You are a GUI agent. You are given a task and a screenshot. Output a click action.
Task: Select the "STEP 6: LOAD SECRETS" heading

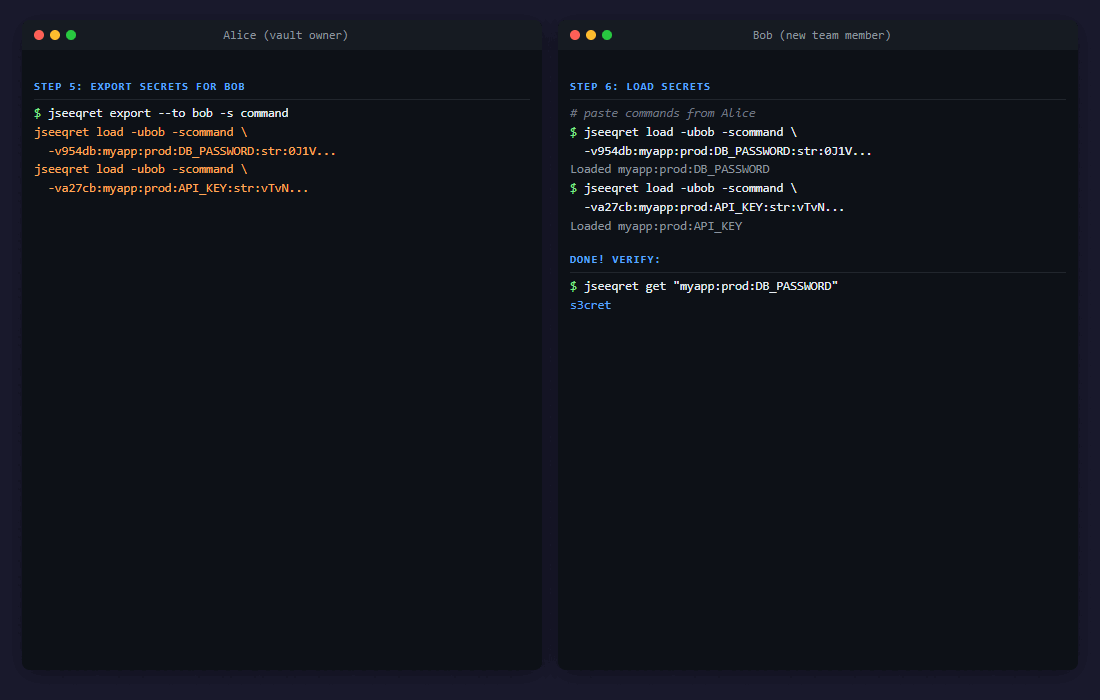click(640, 87)
